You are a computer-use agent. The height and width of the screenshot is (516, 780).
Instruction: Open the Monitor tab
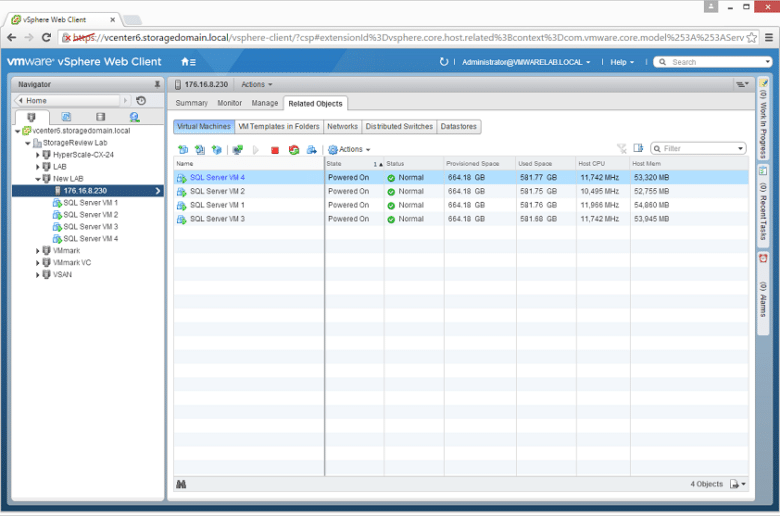click(x=229, y=103)
